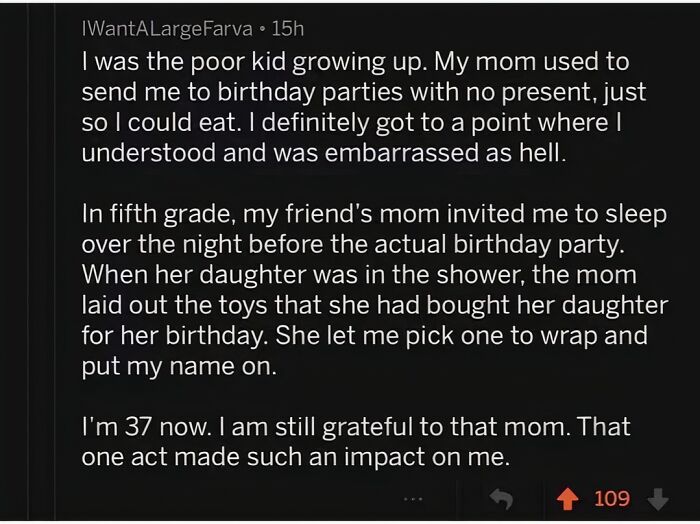The height and width of the screenshot is (524, 700).
Task: Click the line starting "send me to birthday parties"
Action: tap(363, 93)
